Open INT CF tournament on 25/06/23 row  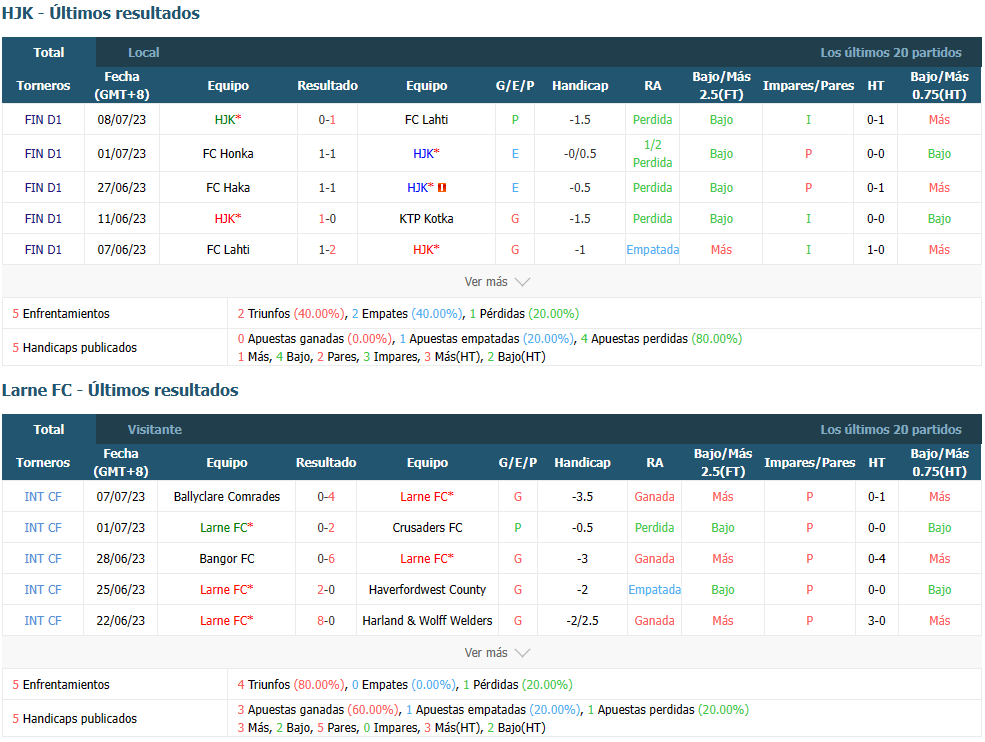pos(43,590)
